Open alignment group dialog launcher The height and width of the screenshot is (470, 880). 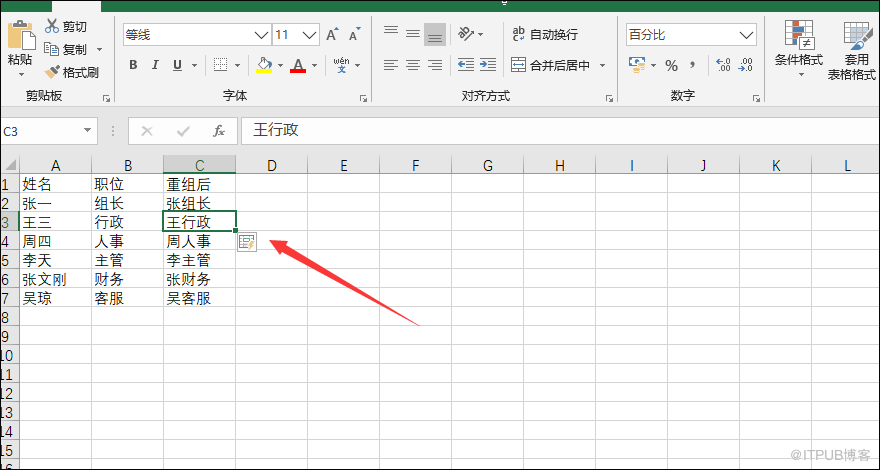609,98
